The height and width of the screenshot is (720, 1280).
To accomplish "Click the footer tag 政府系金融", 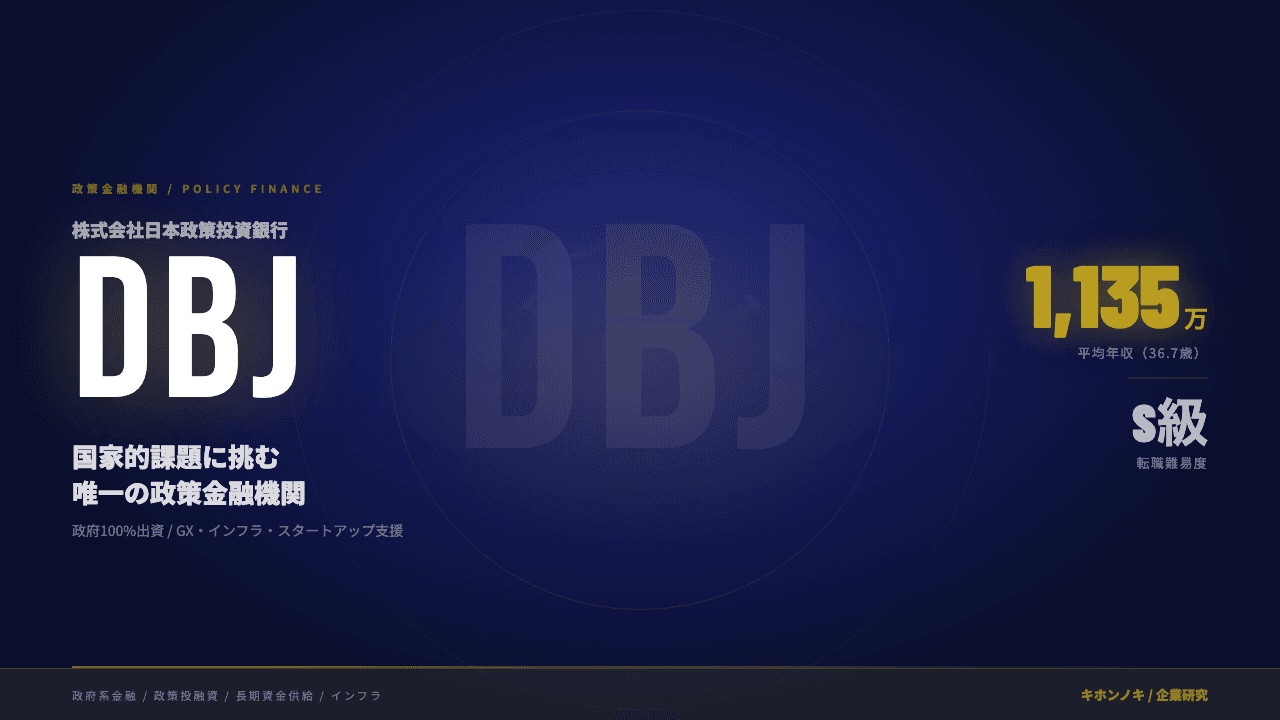I will click(104, 695).
